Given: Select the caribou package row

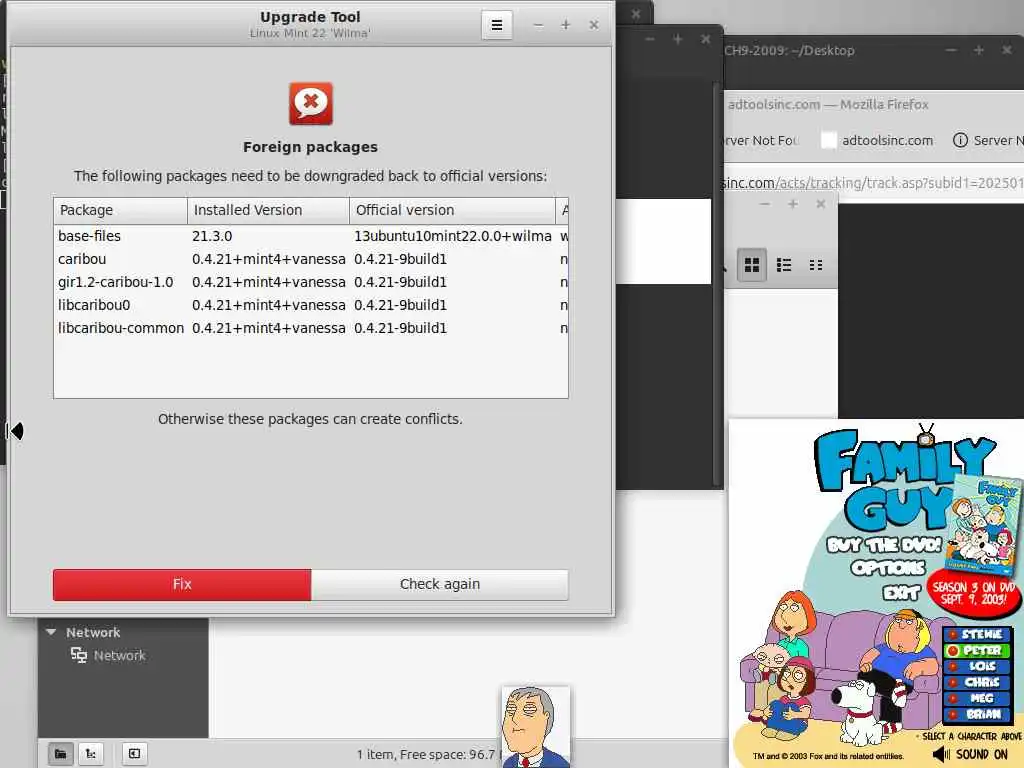Looking at the screenshot, I should click(x=311, y=259).
